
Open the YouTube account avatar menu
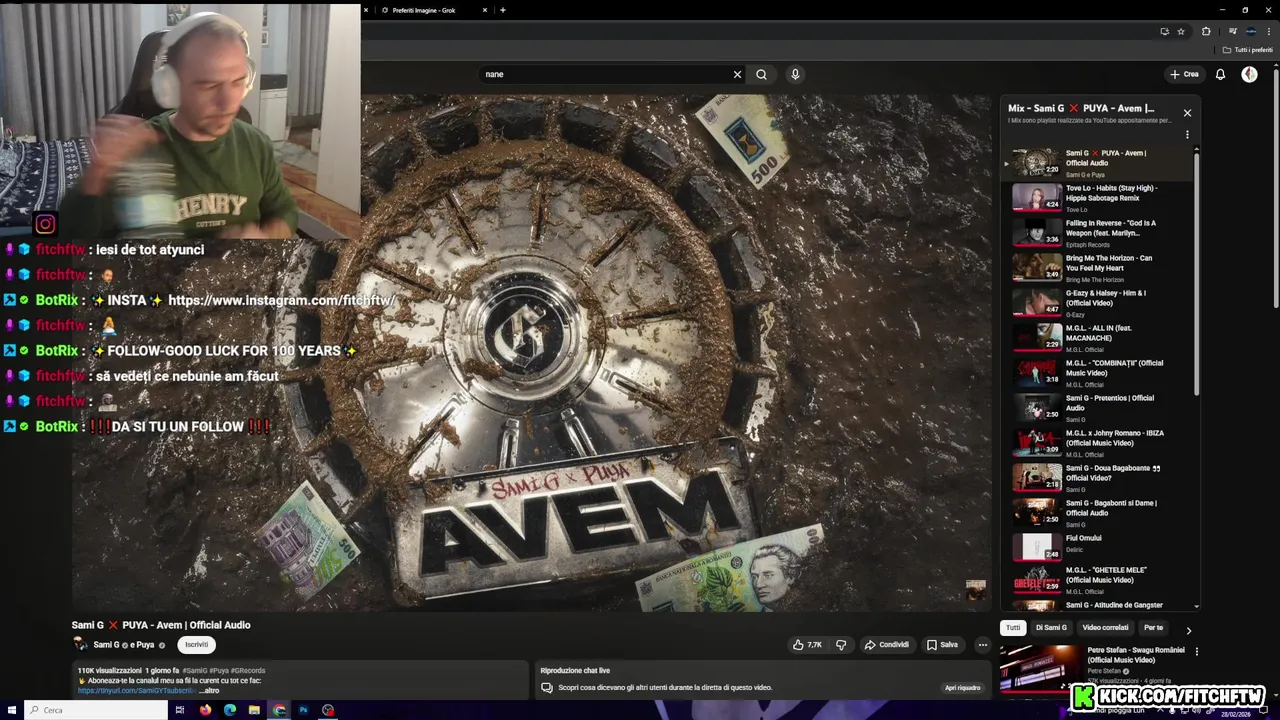pyautogui.click(x=1249, y=74)
